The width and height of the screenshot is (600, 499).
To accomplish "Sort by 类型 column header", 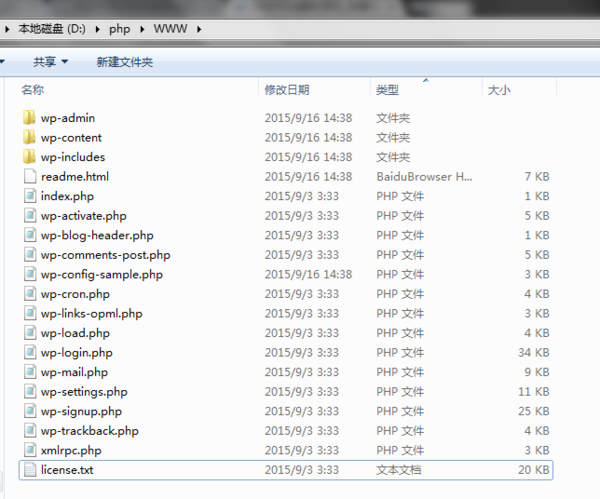I will pos(388,90).
